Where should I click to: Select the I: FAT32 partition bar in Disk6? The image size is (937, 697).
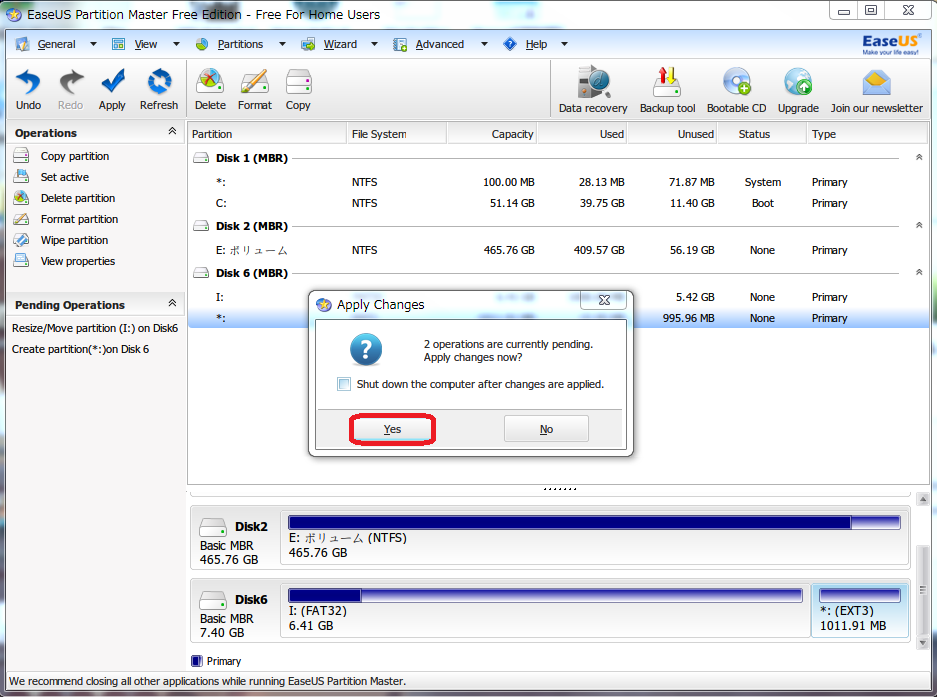545,595
